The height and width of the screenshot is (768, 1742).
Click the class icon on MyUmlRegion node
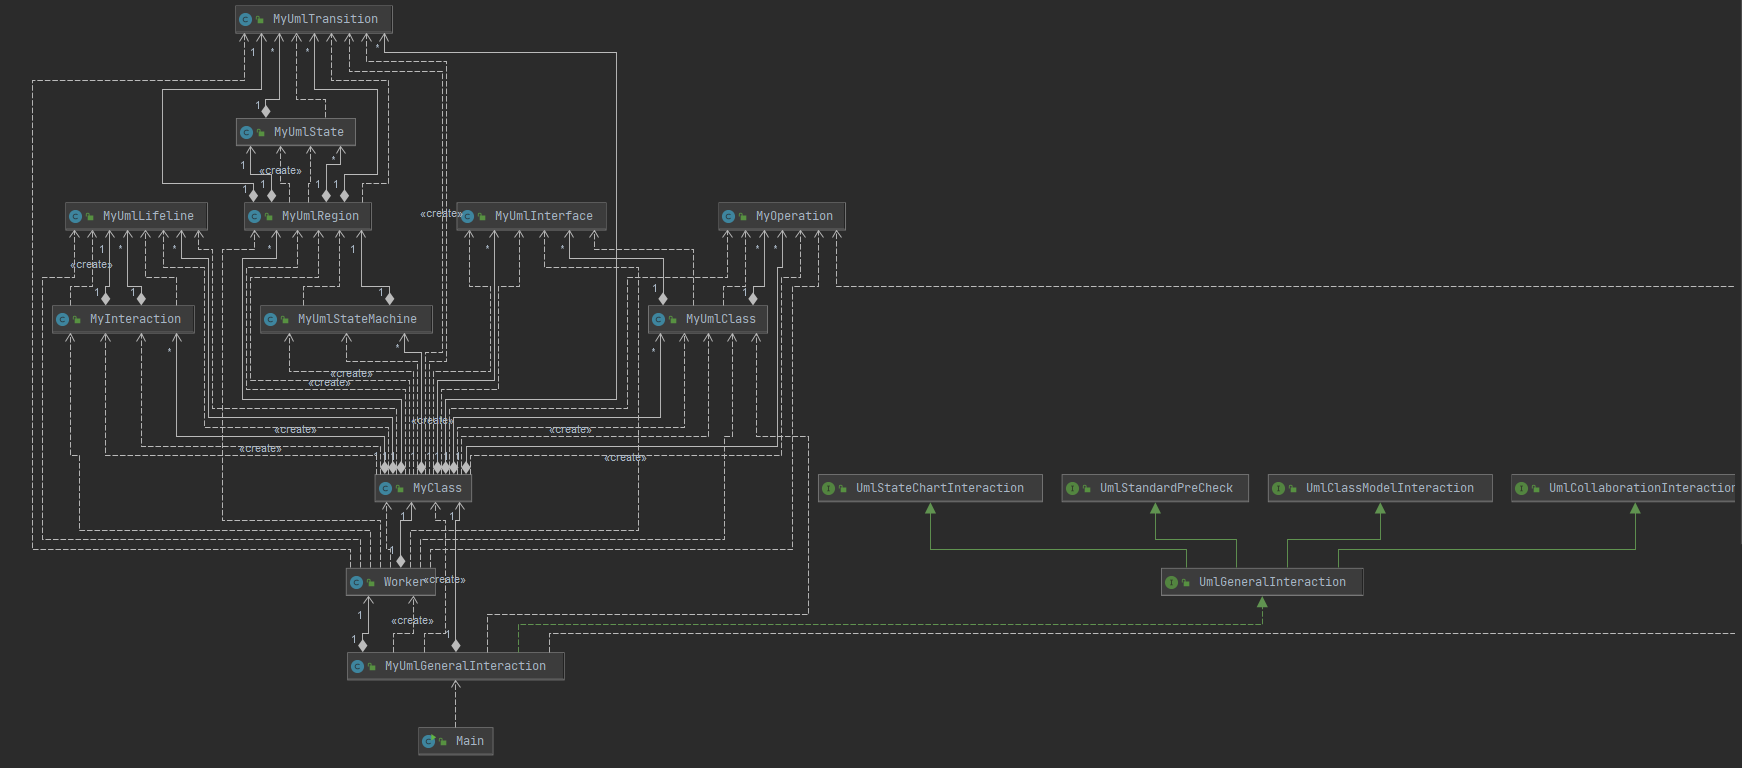(x=254, y=216)
